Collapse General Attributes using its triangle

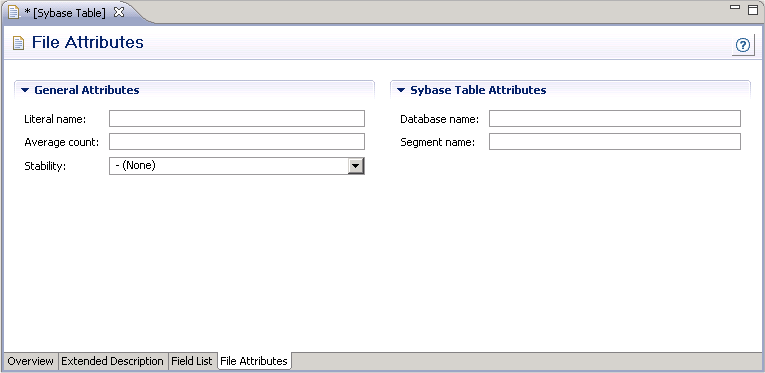(25, 90)
